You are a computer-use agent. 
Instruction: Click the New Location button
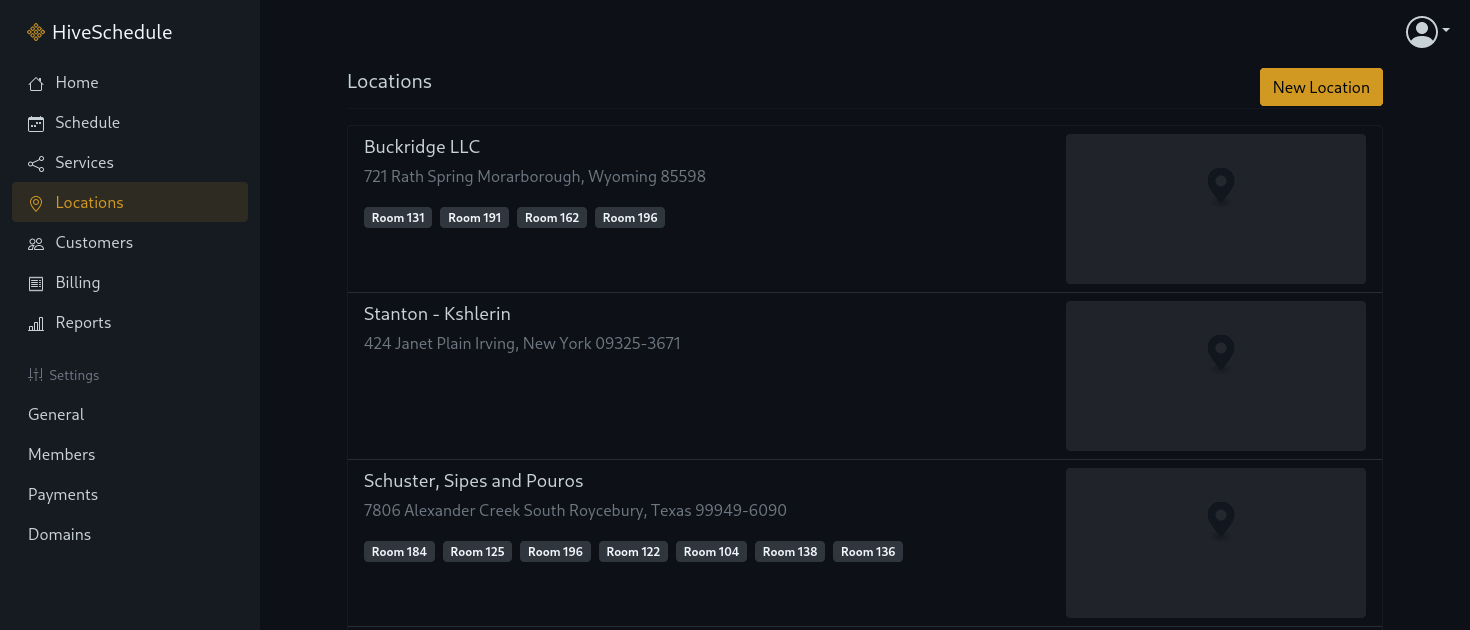pyautogui.click(x=1320, y=87)
